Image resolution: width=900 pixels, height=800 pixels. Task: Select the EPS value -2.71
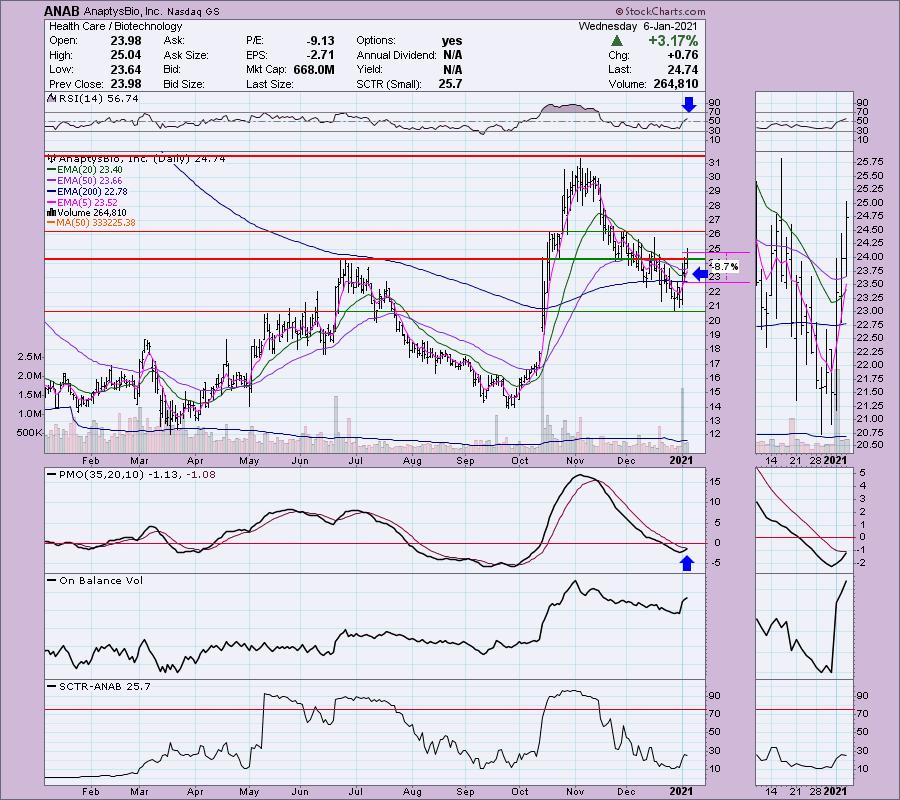[320, 55]
